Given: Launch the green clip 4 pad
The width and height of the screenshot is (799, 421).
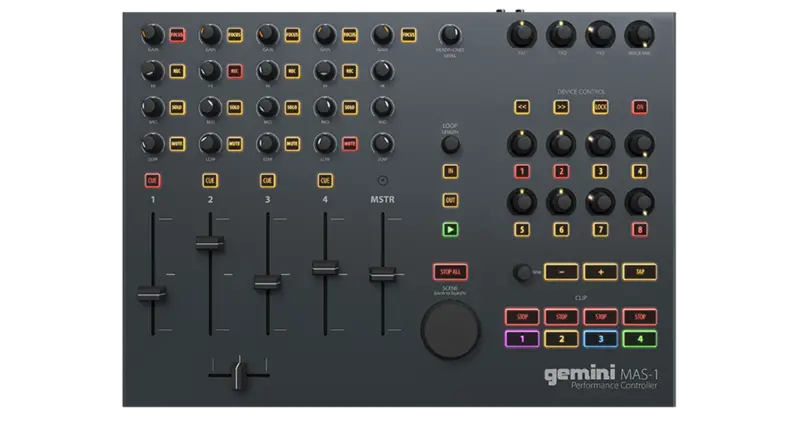Looking at the screenshot, I should pos(639,339).
